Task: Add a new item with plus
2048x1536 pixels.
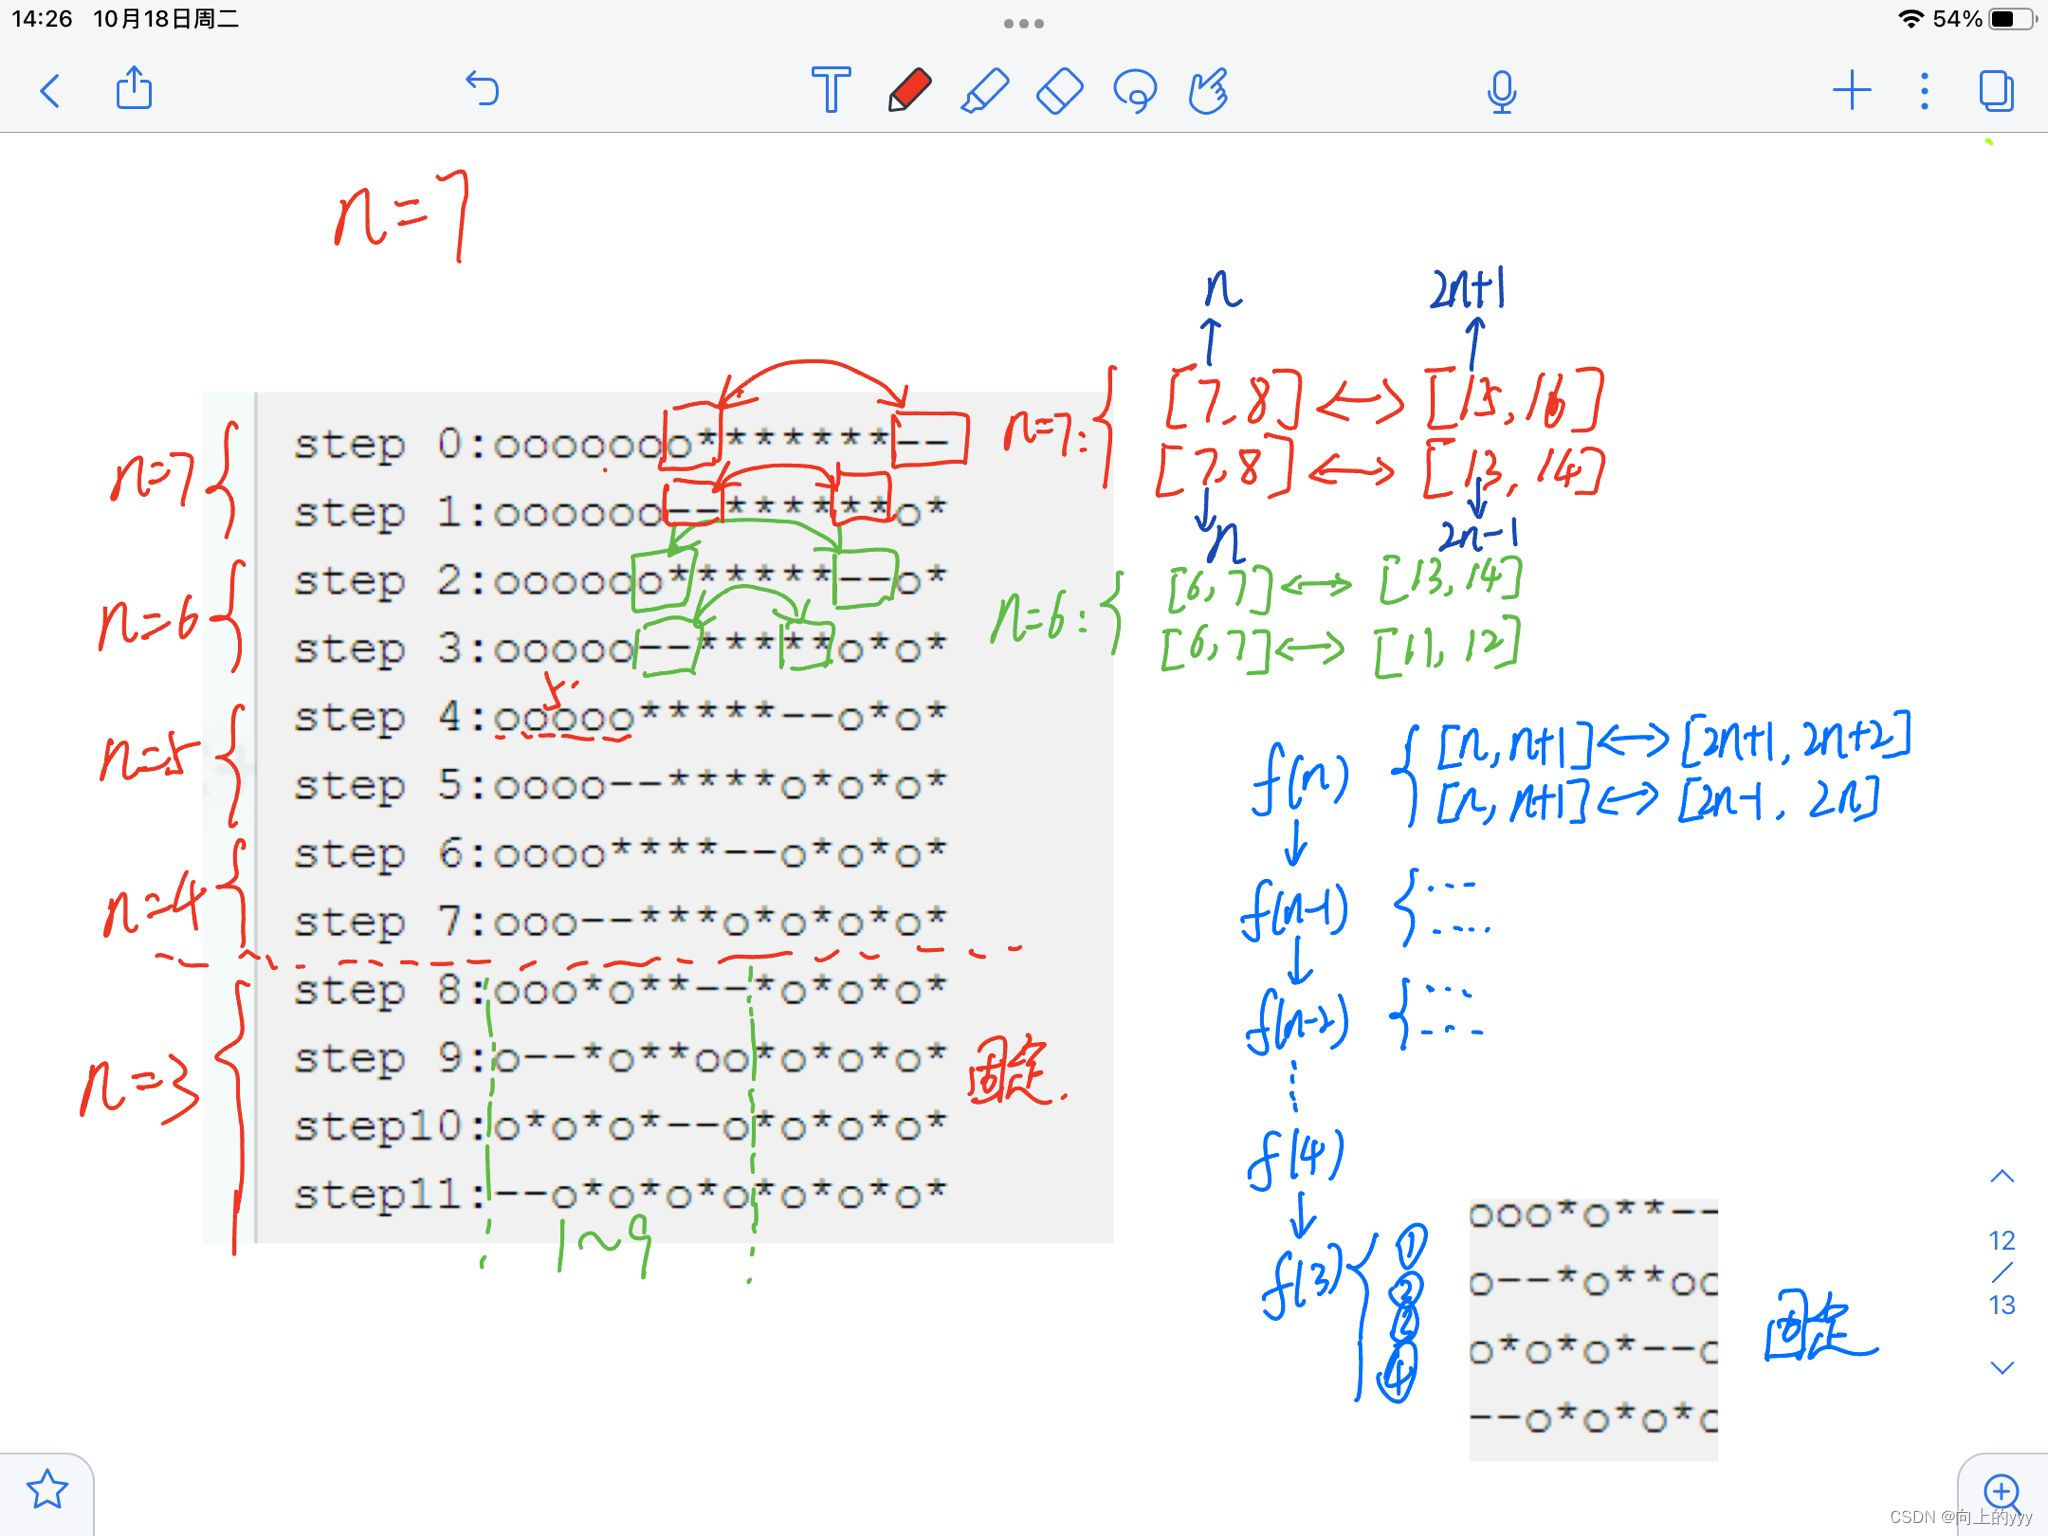Action: click(1851, 90)
